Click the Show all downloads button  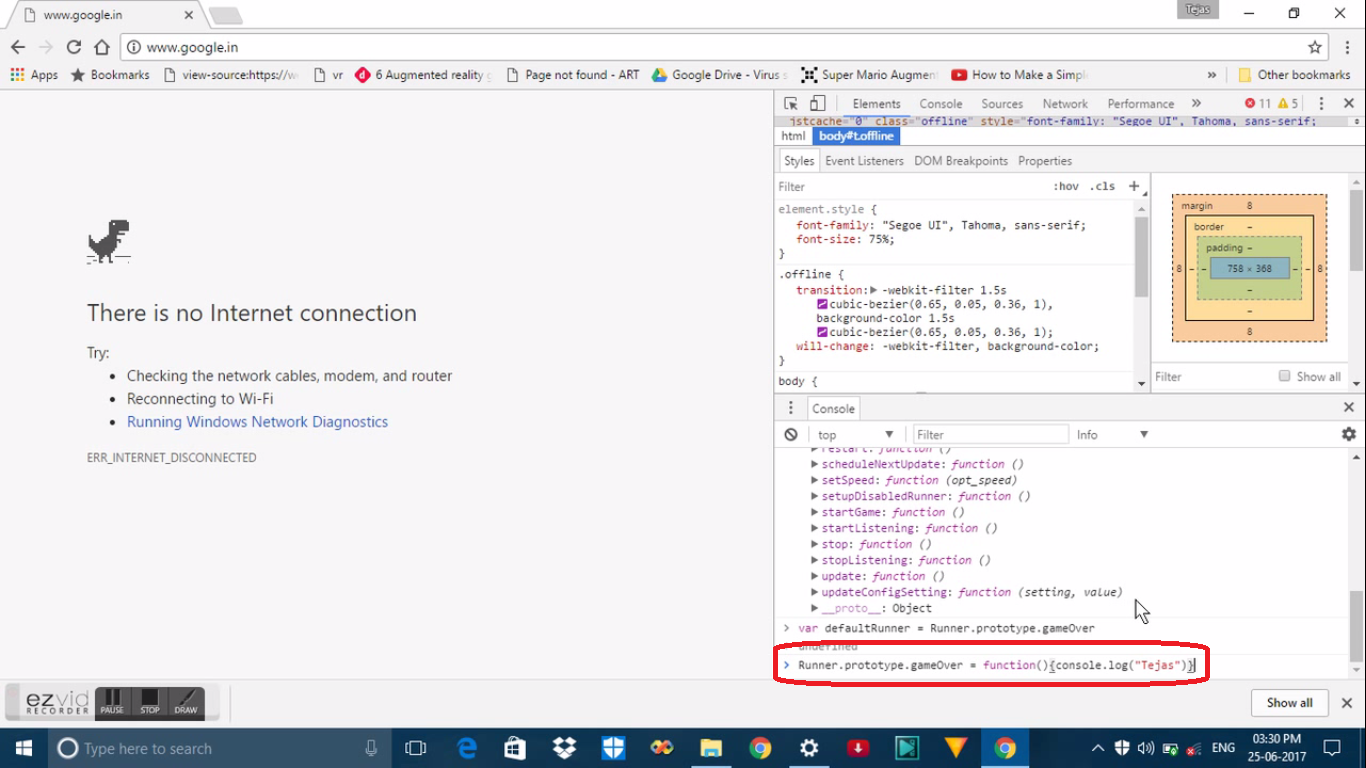(x=1289, y=703)
